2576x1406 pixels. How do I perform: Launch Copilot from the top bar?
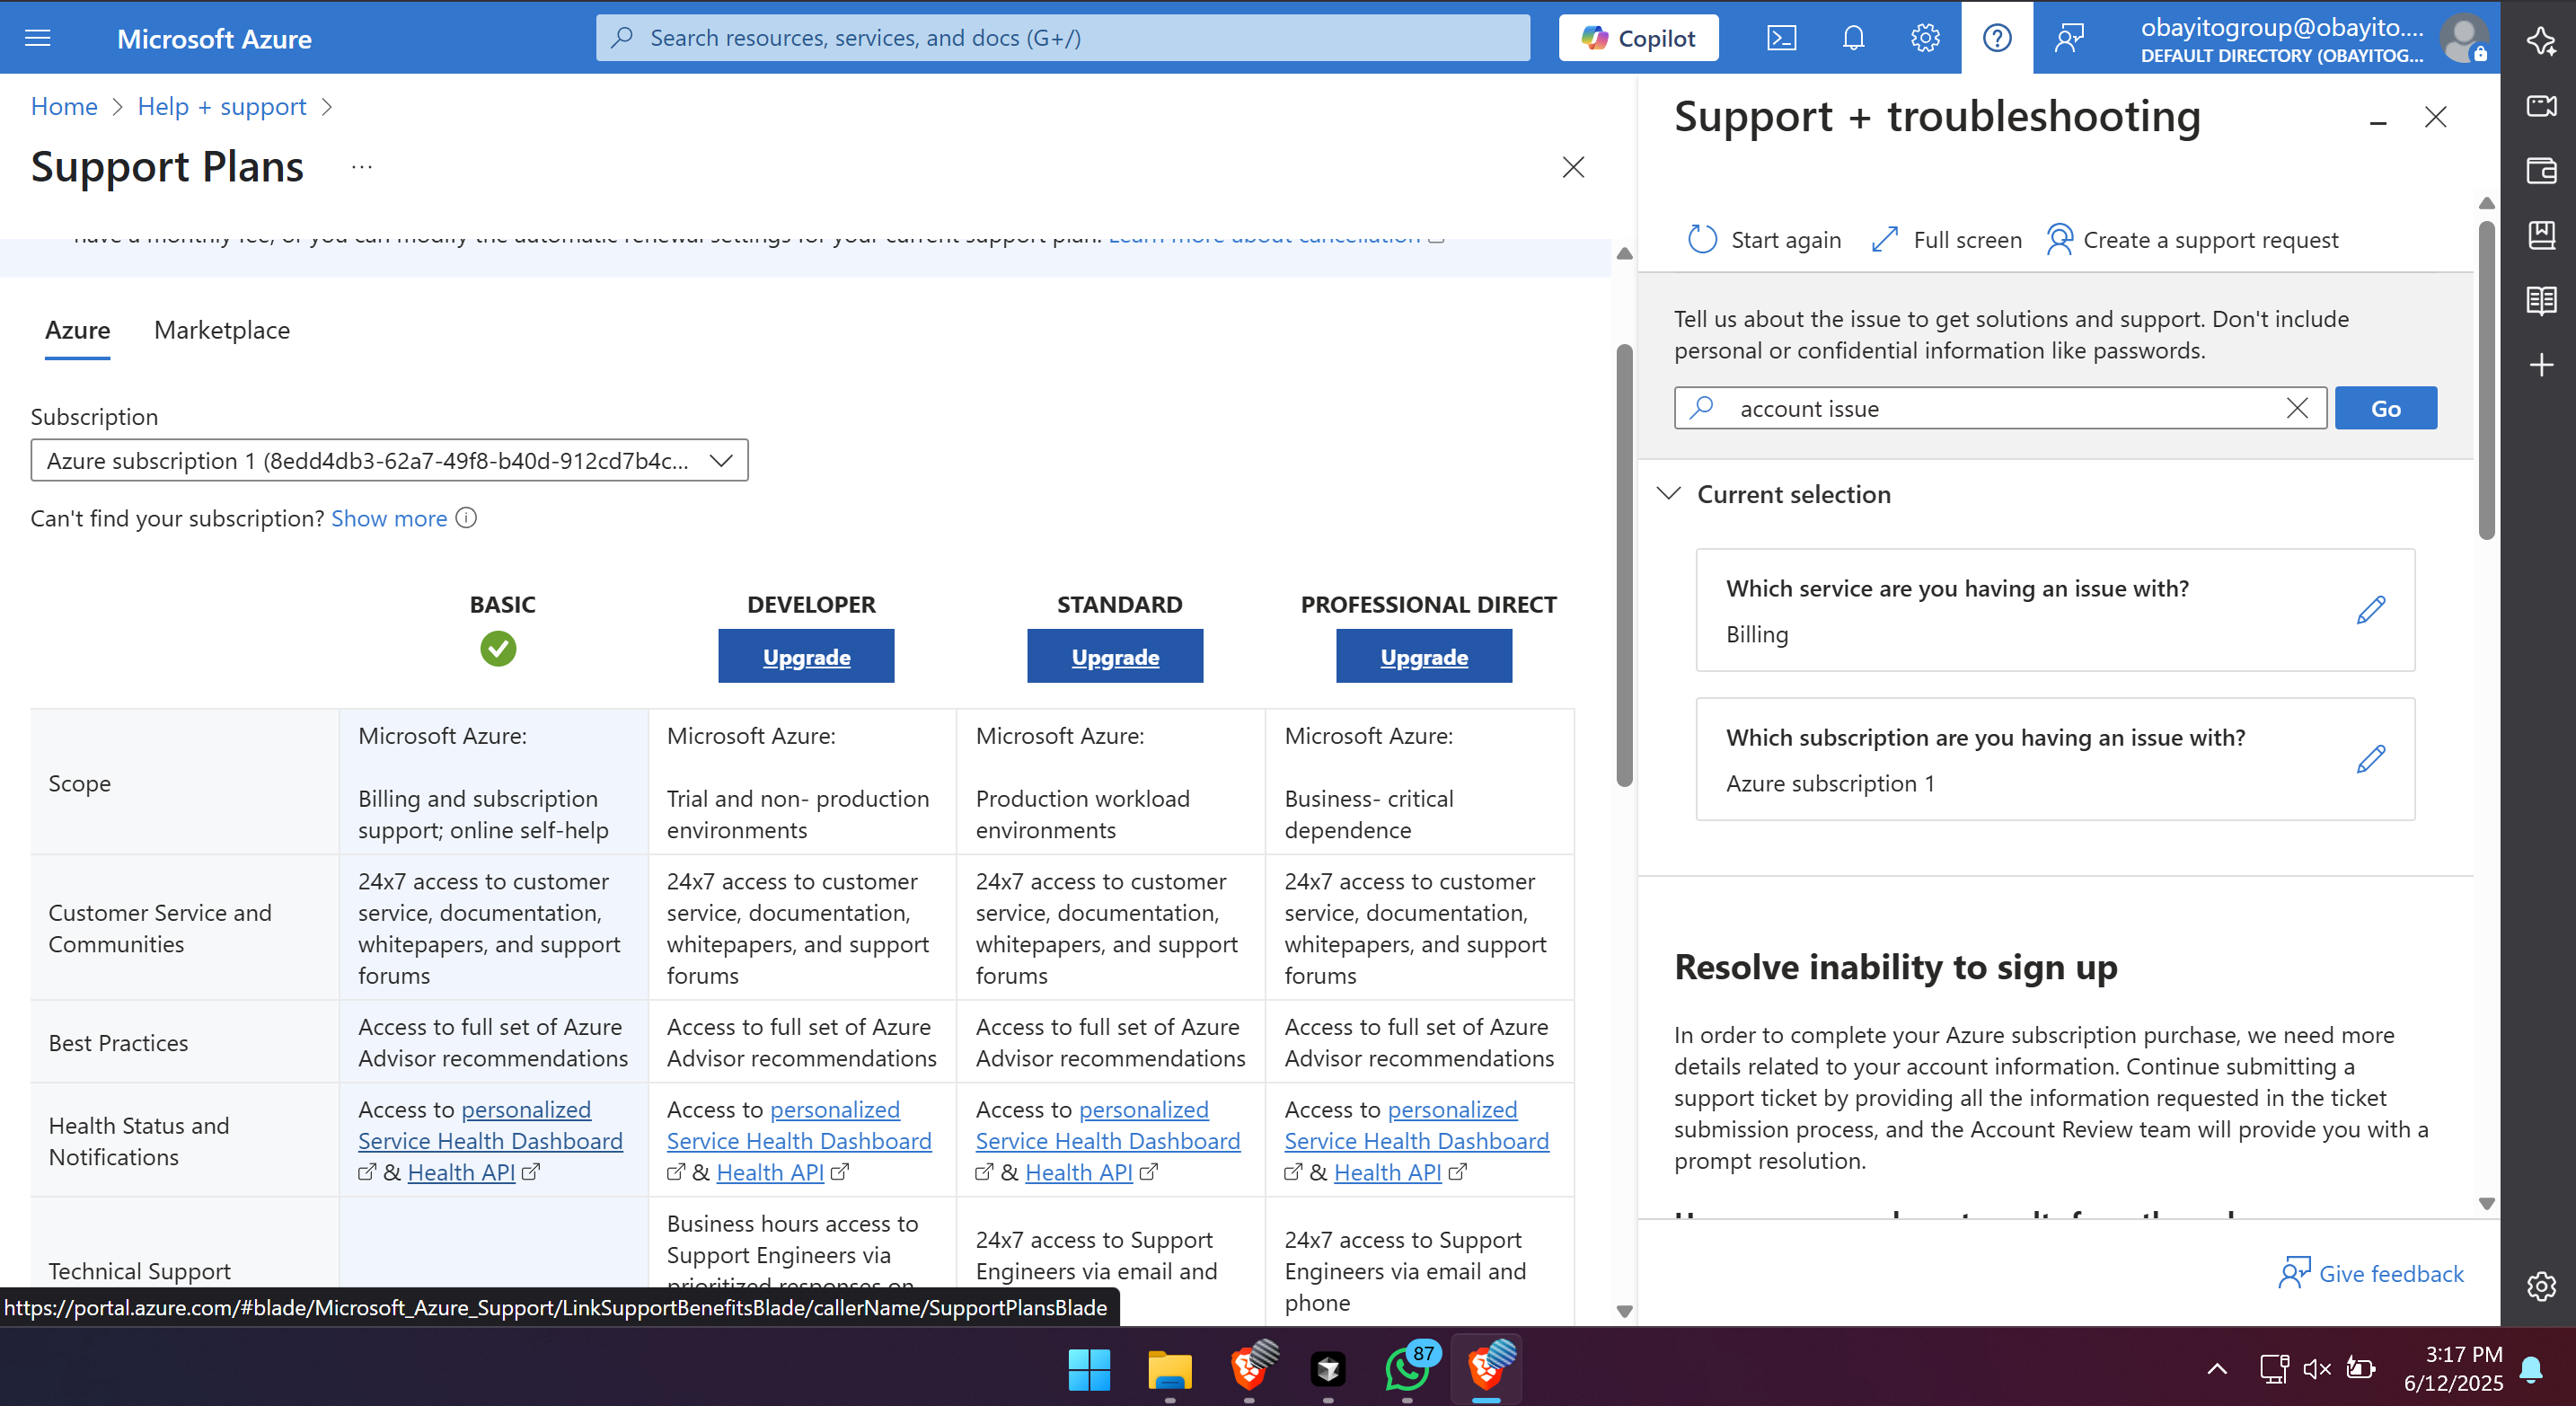point(1637,37)
